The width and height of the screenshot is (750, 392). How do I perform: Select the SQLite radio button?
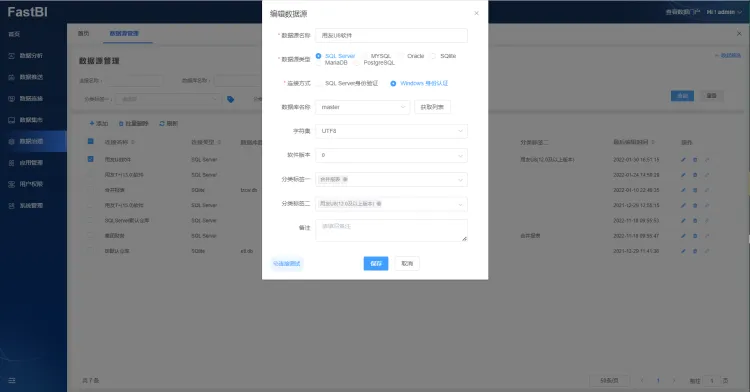pos(433,56)
